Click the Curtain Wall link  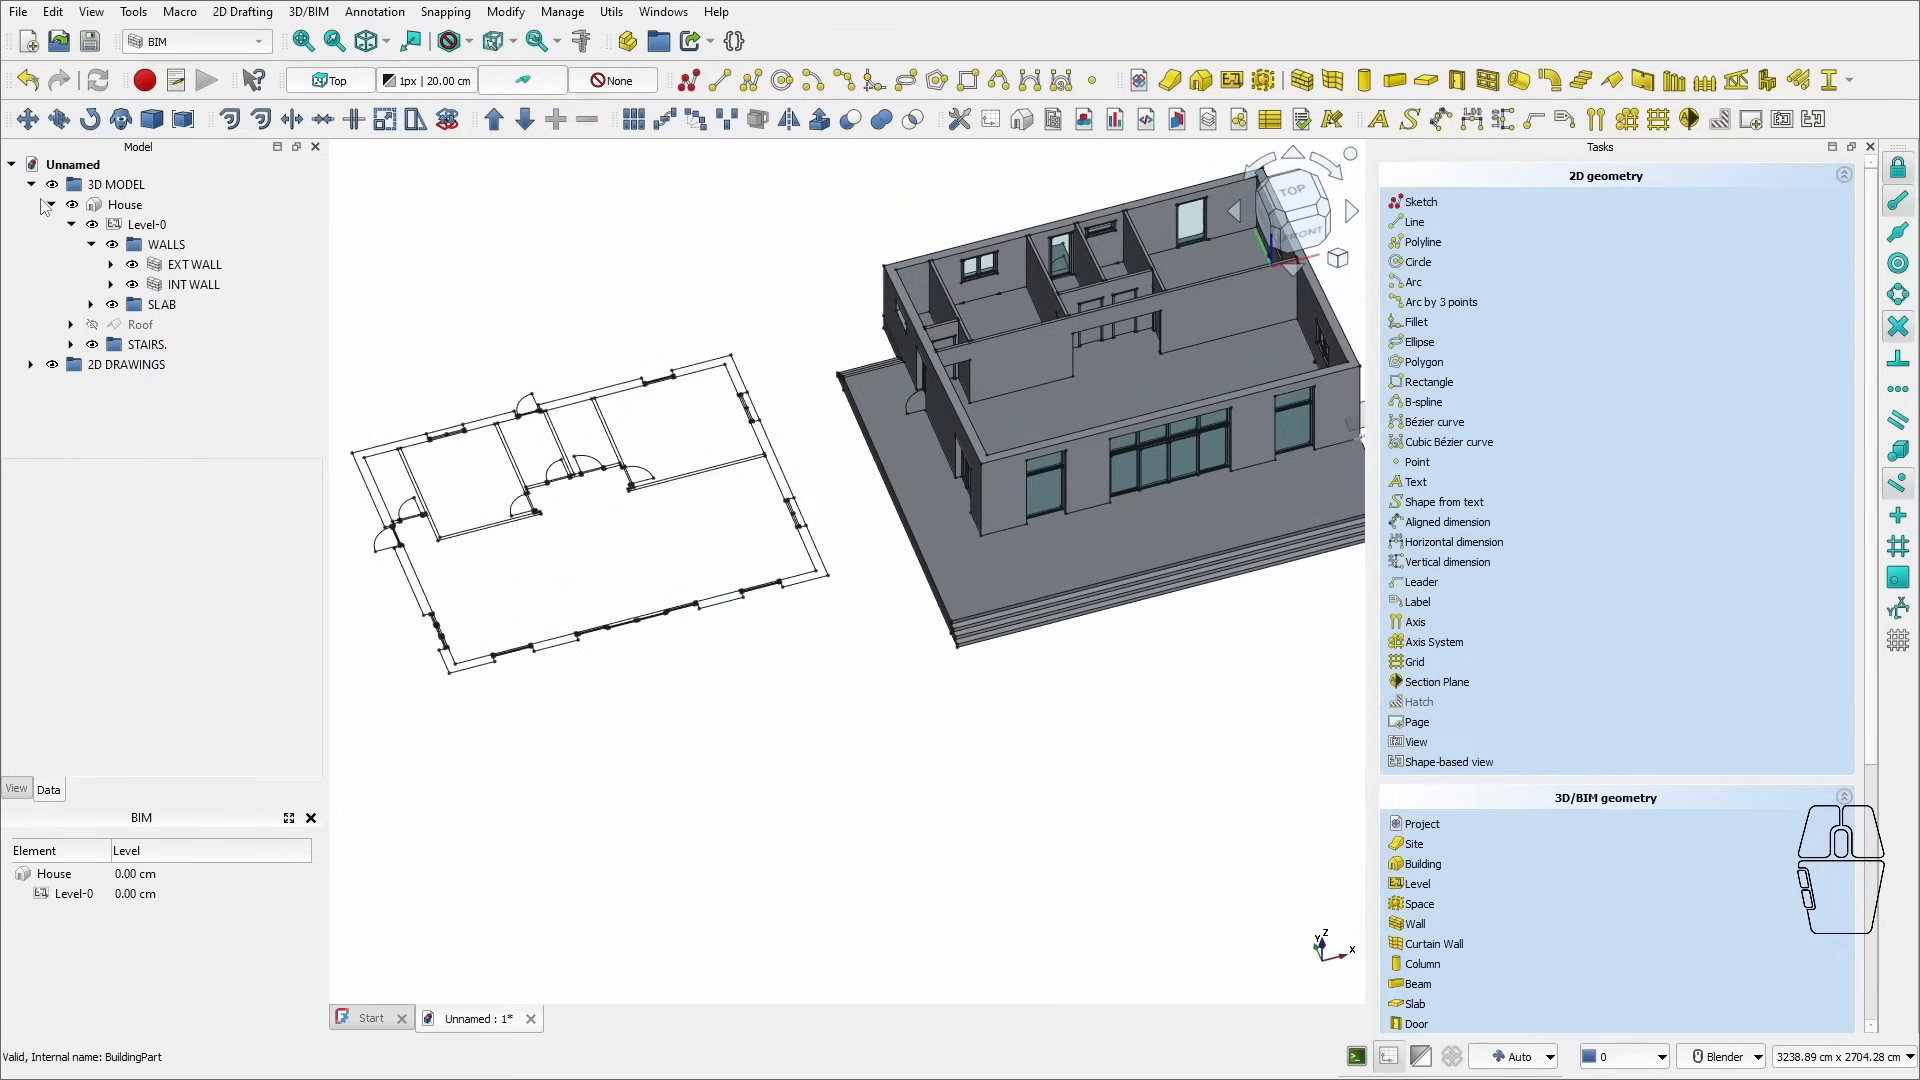pyautogui.click(x=1433, y=944)
